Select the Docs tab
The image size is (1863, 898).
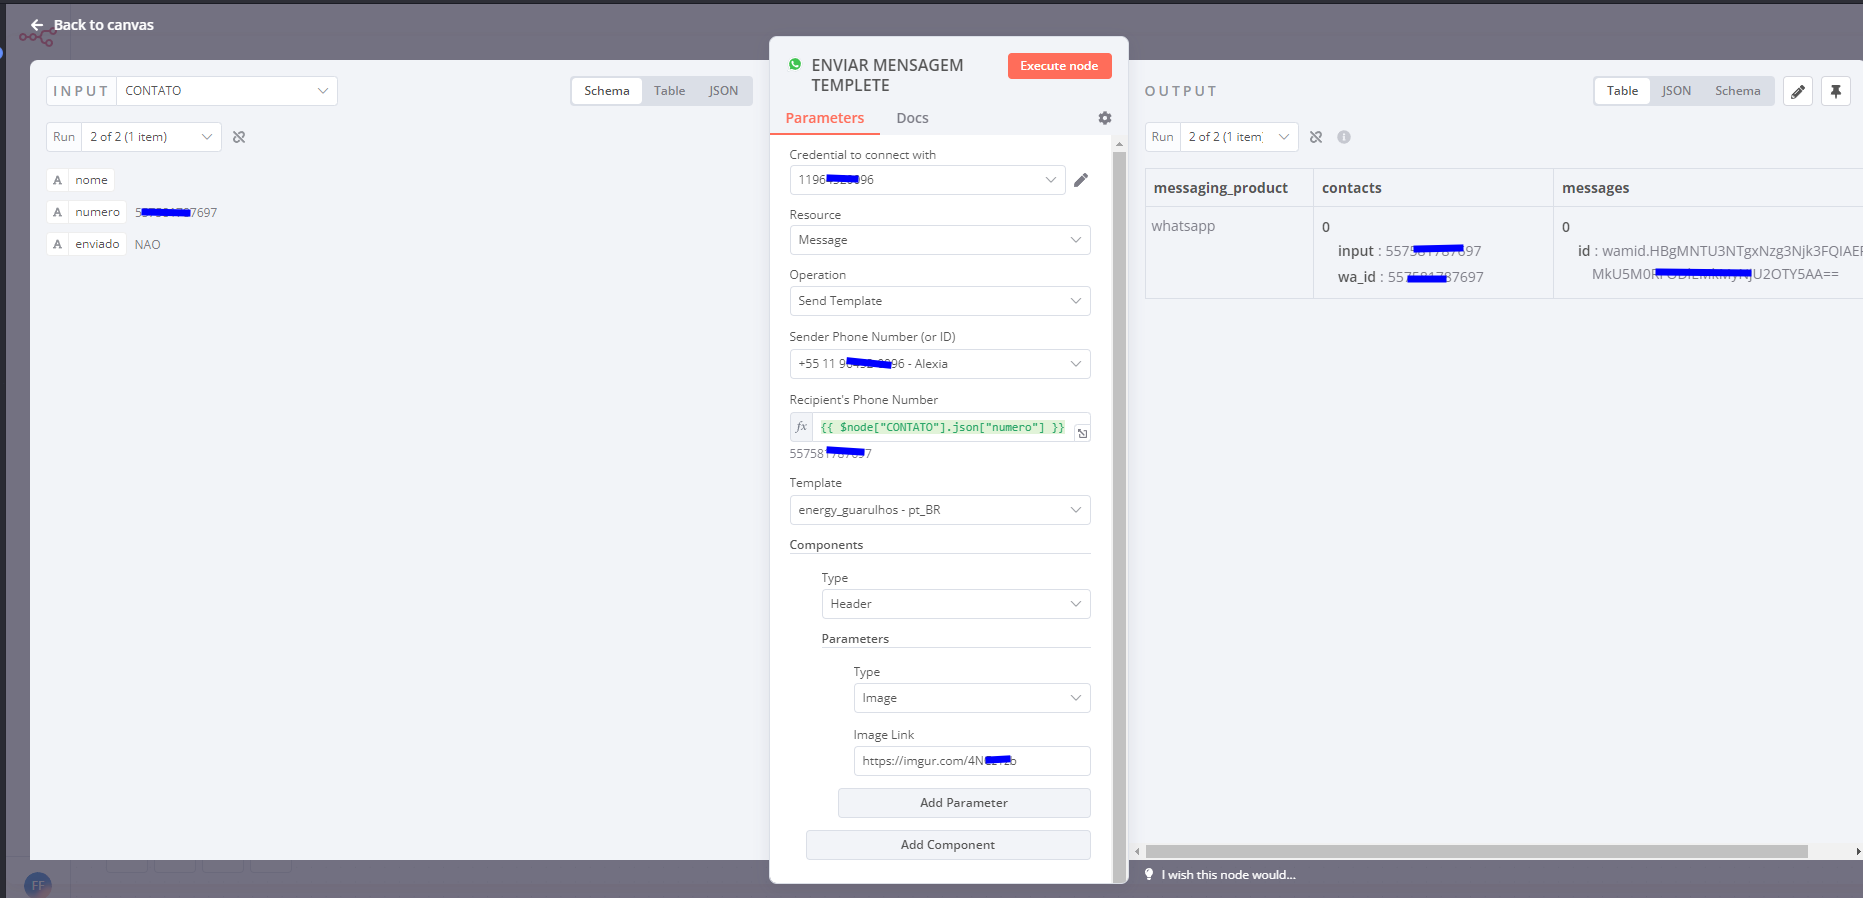(x=913, y=118)
